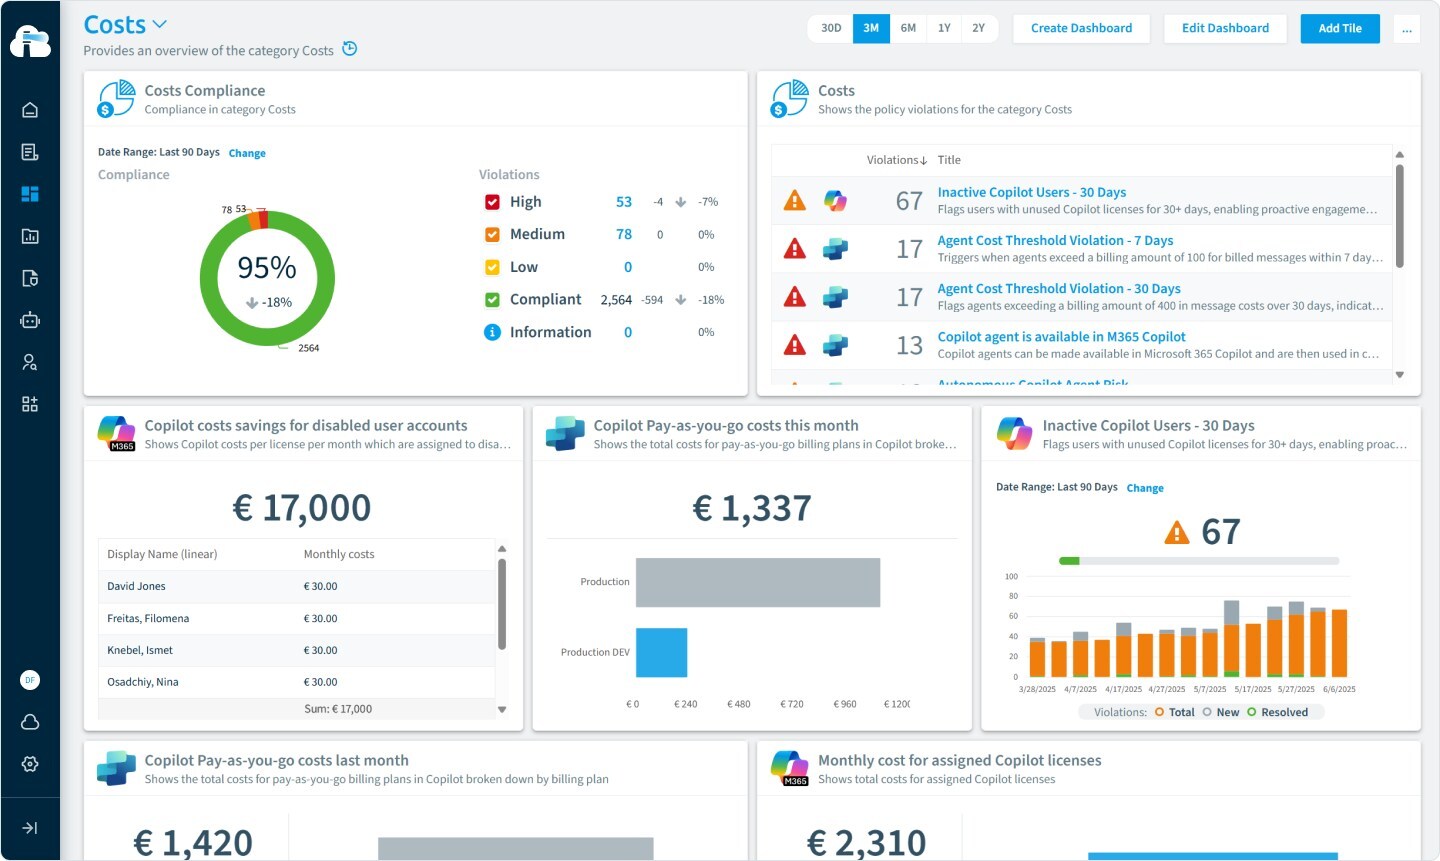The height and width of the screenshot is (861, 1440).
Task: Click the warning icon on the Inactive Copilot Users row
Action: coord(795,201)
